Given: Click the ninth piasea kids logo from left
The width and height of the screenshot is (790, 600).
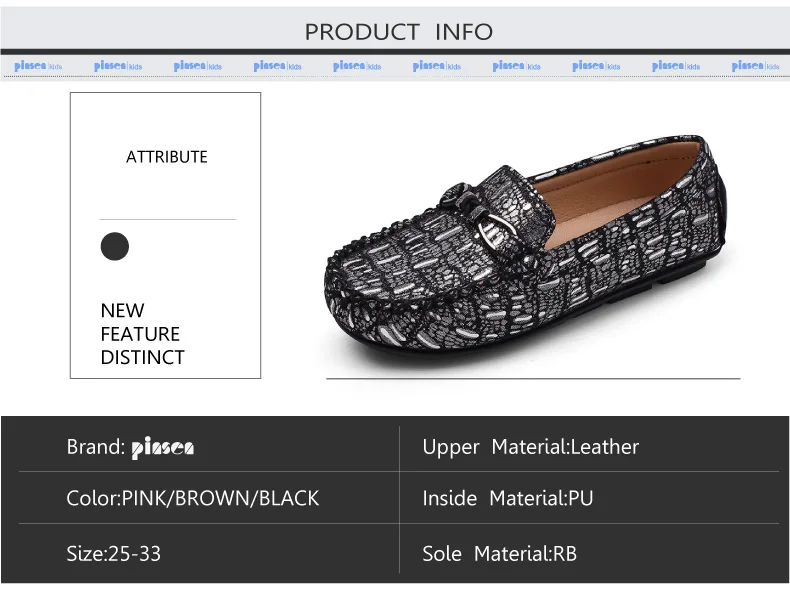Looking at the screenshot, I should coord(676,66).
